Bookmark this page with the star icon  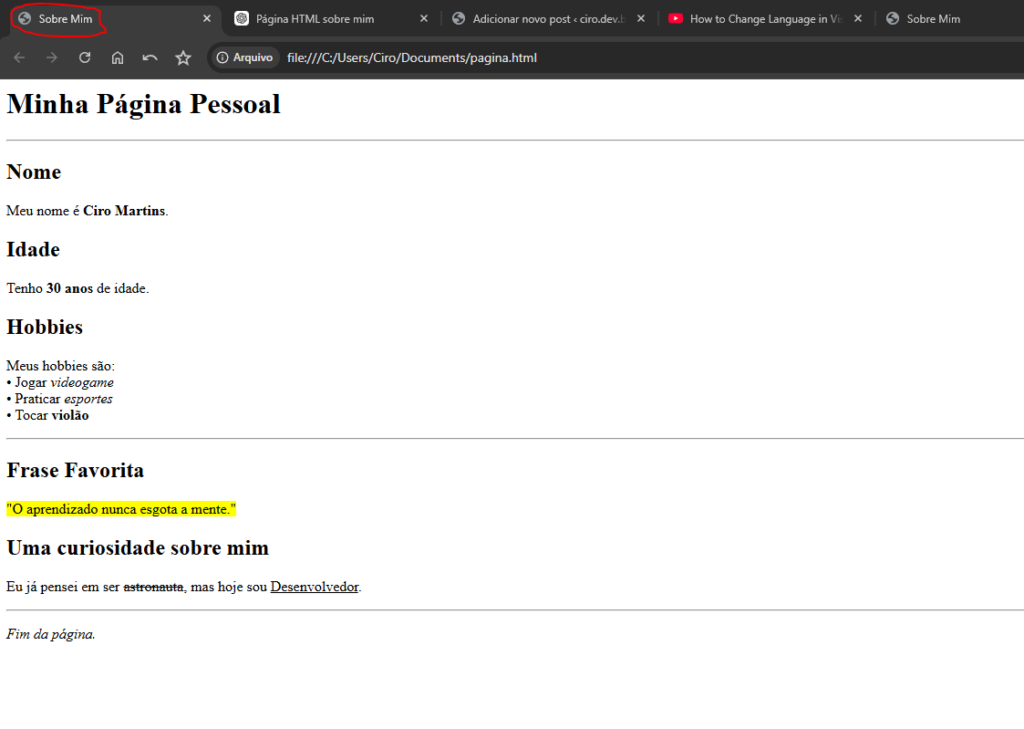tap(183, 58)
